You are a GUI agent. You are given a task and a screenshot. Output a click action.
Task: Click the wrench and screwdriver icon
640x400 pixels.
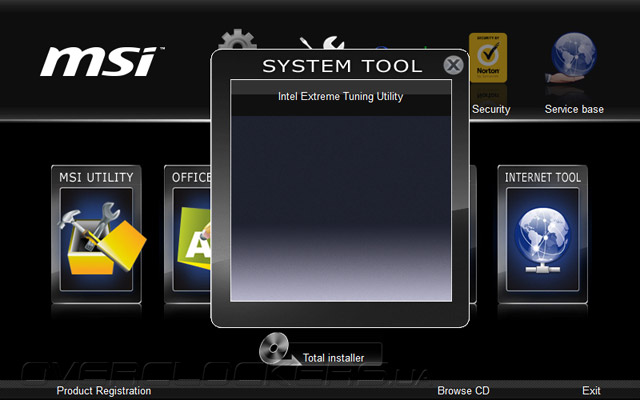click(x=322, y=42)
